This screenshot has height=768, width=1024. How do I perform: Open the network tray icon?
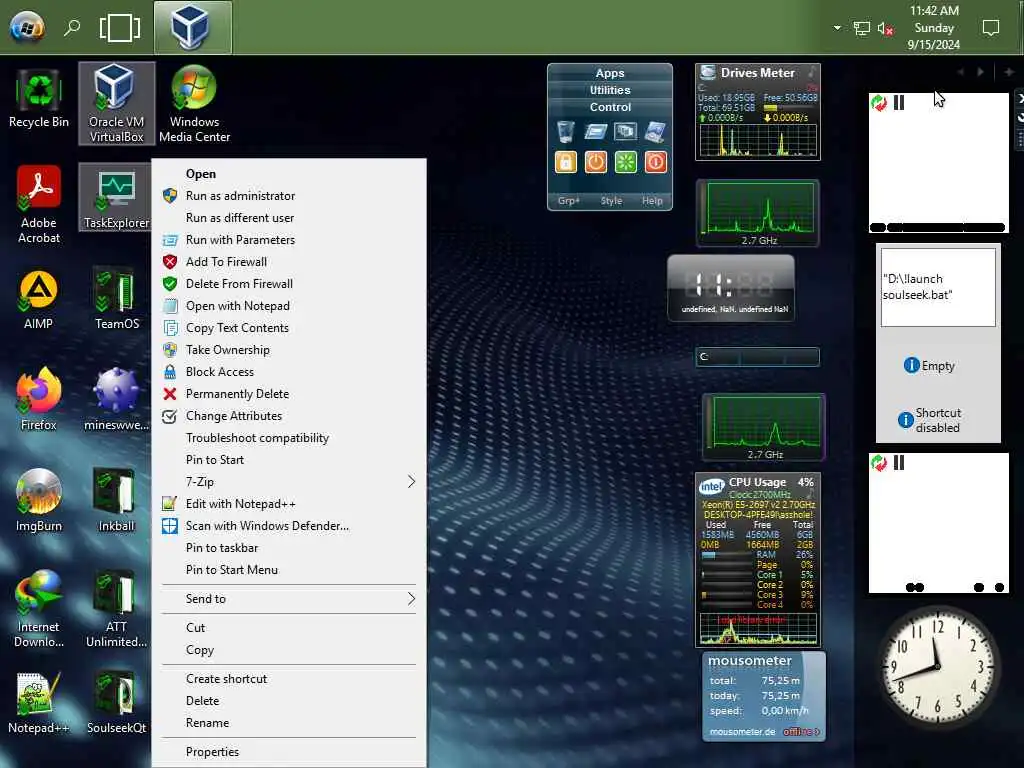pyautogui.click(x=861, y=28)
